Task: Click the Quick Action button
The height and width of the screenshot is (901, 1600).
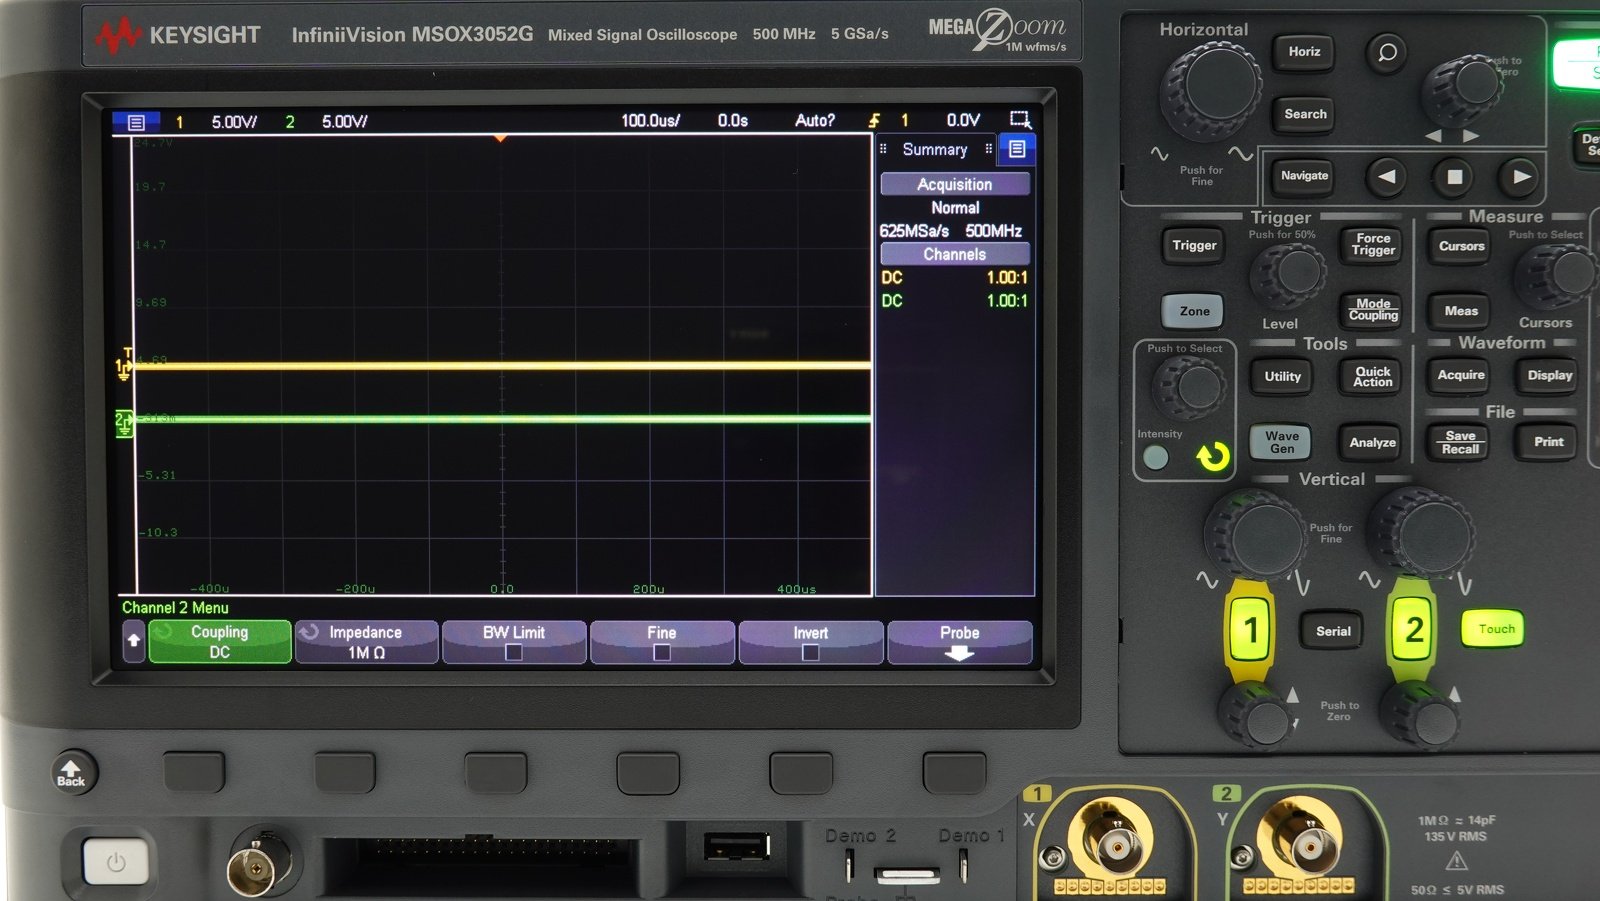Action: click(1373, 377)
